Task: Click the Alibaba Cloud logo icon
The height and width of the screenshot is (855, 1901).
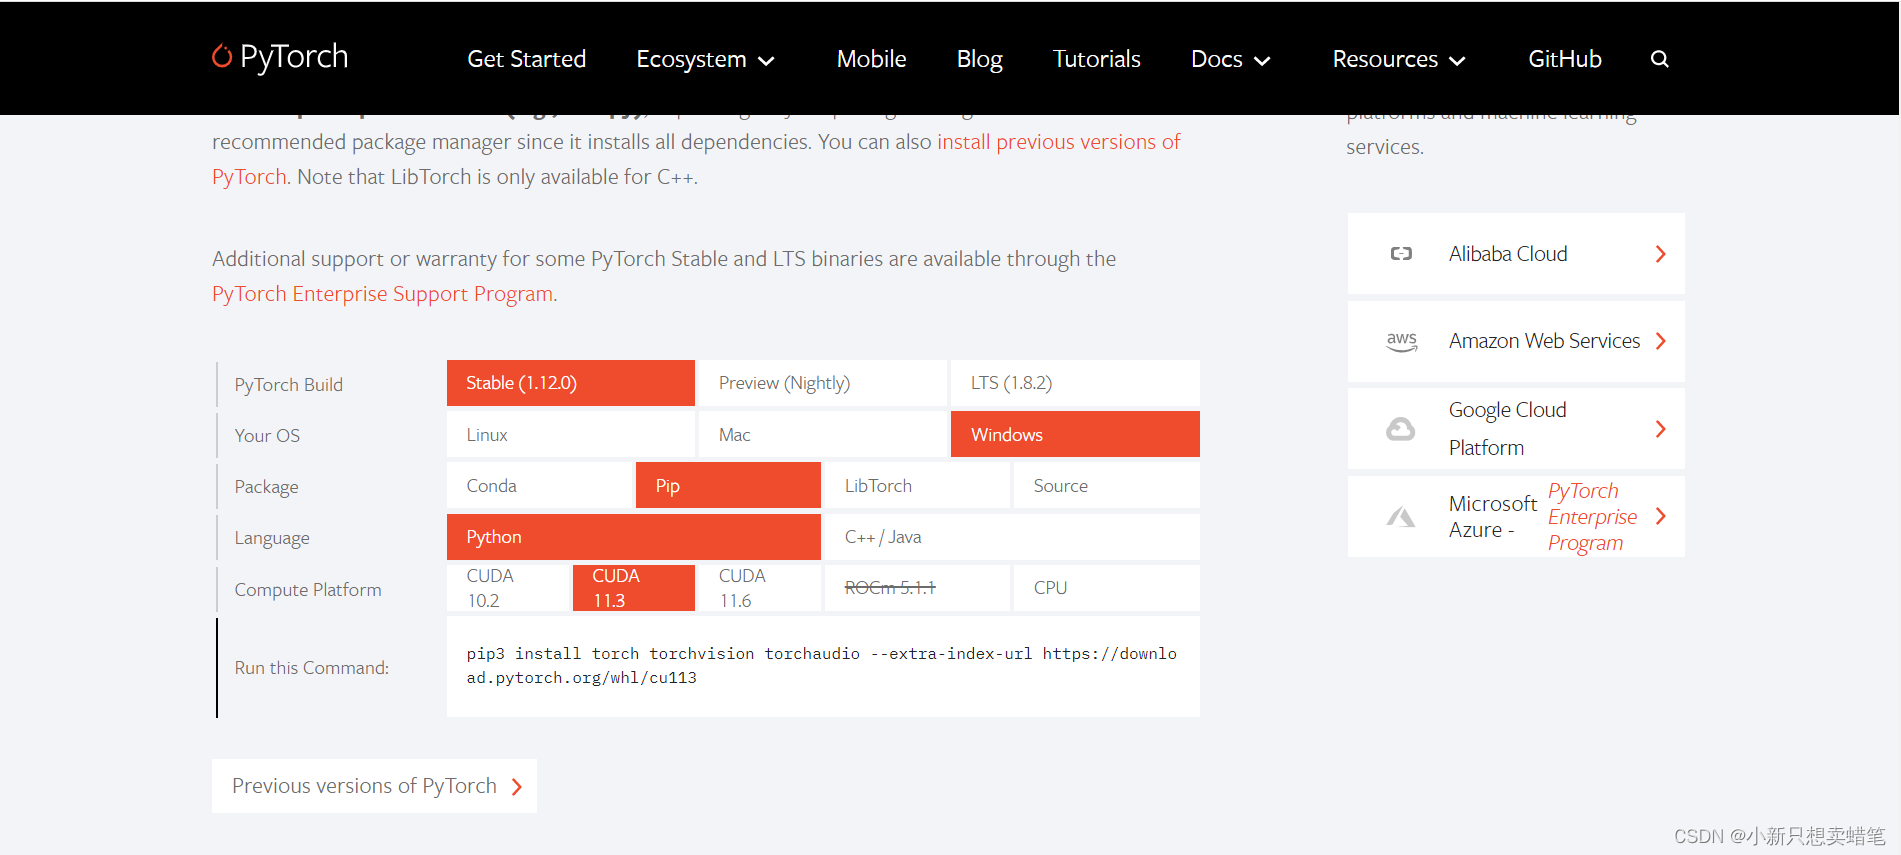Action: coord(1401,254)
